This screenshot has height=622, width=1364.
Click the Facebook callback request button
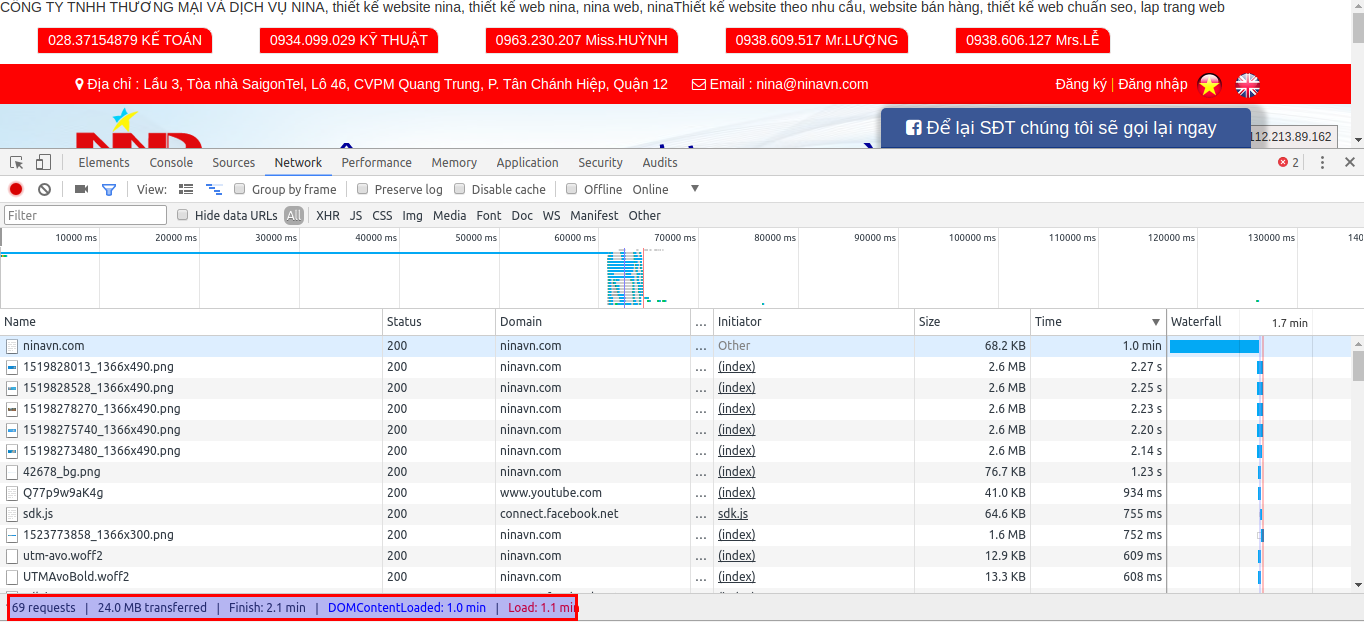click(1066, 128)
